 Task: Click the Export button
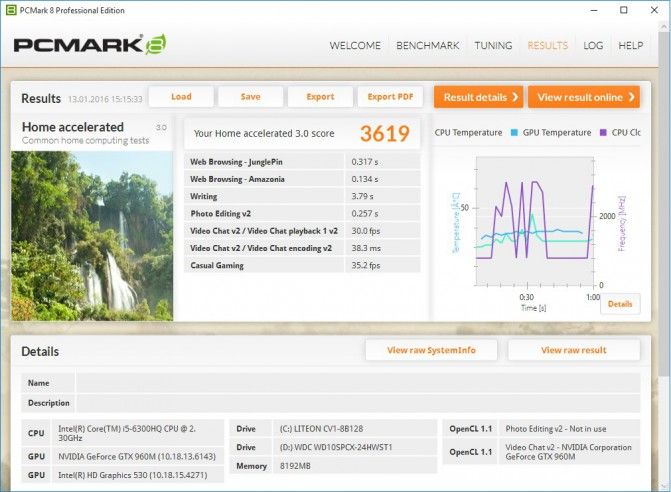320,97
